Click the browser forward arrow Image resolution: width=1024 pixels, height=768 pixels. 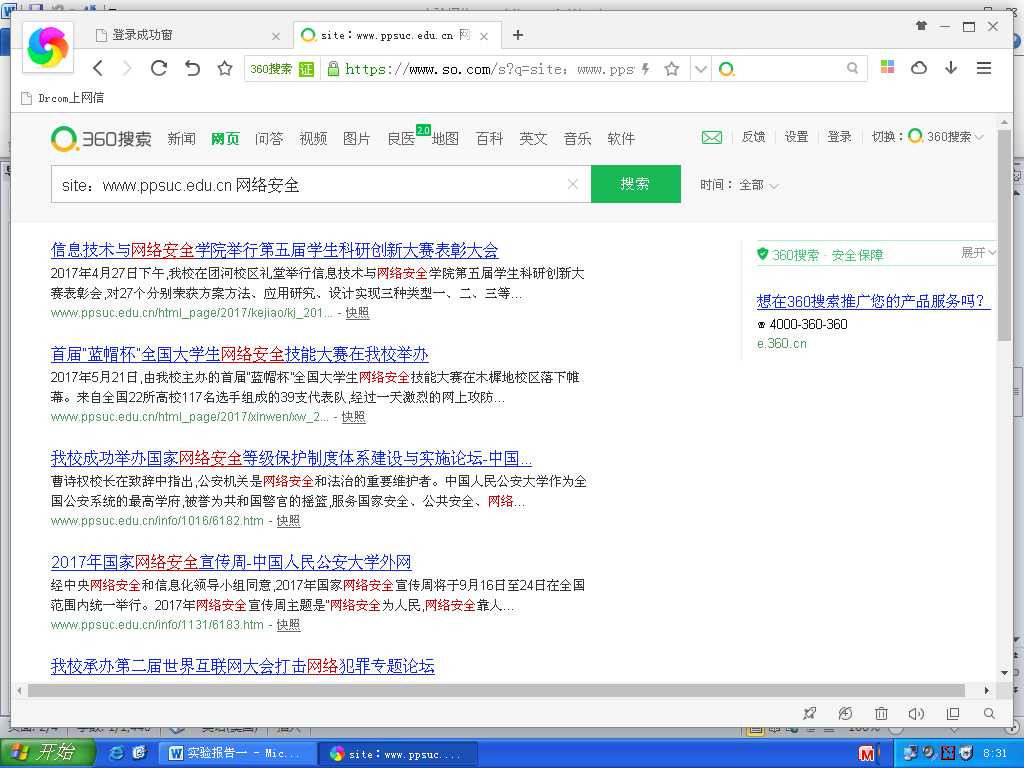[127, 68]
